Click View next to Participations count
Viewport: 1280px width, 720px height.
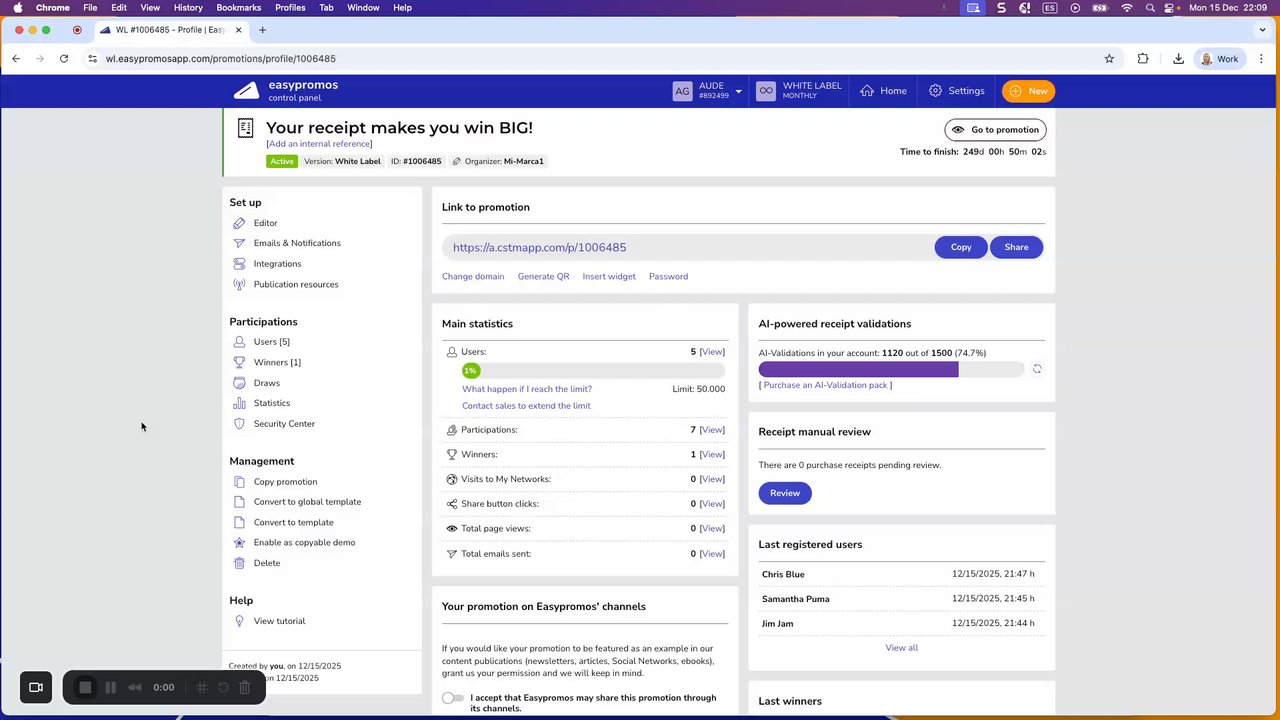click(x=712, y=430)
